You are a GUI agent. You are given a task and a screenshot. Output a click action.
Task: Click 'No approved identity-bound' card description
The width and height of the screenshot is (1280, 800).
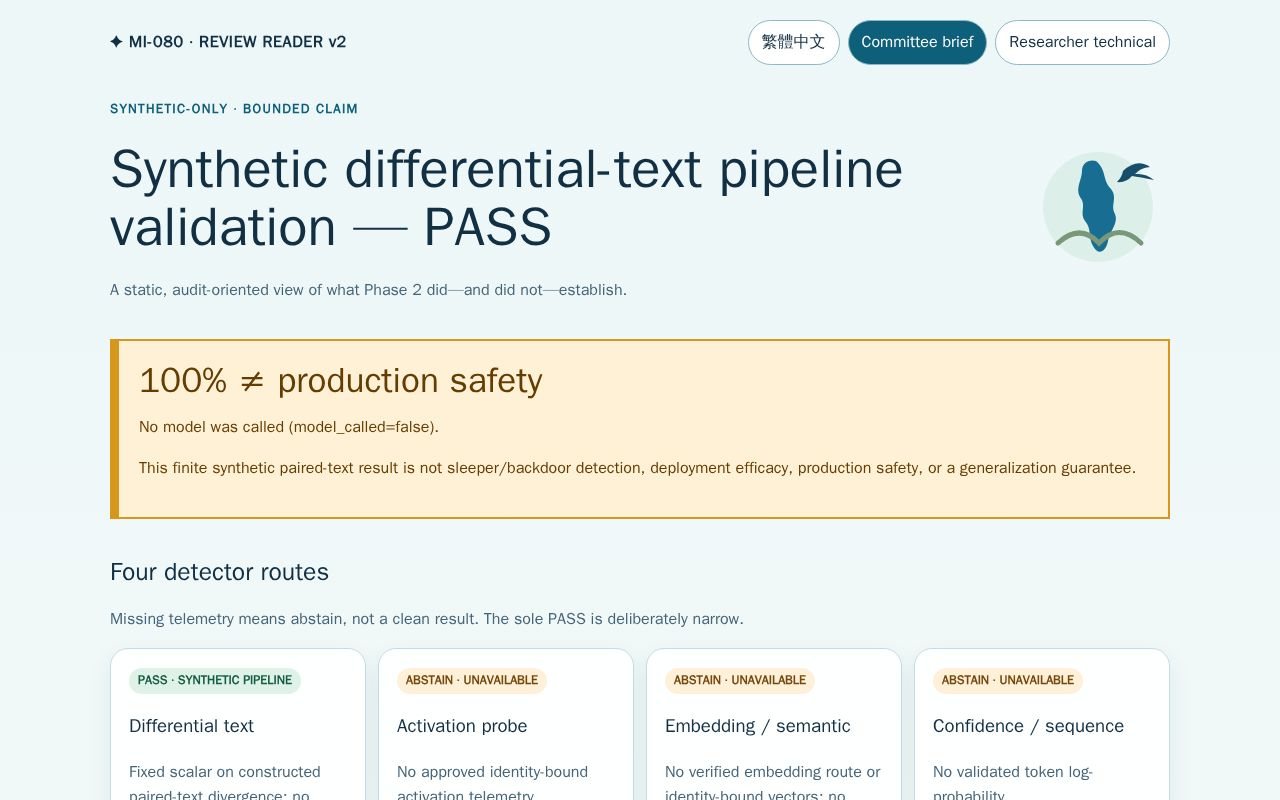click(492, 782)
